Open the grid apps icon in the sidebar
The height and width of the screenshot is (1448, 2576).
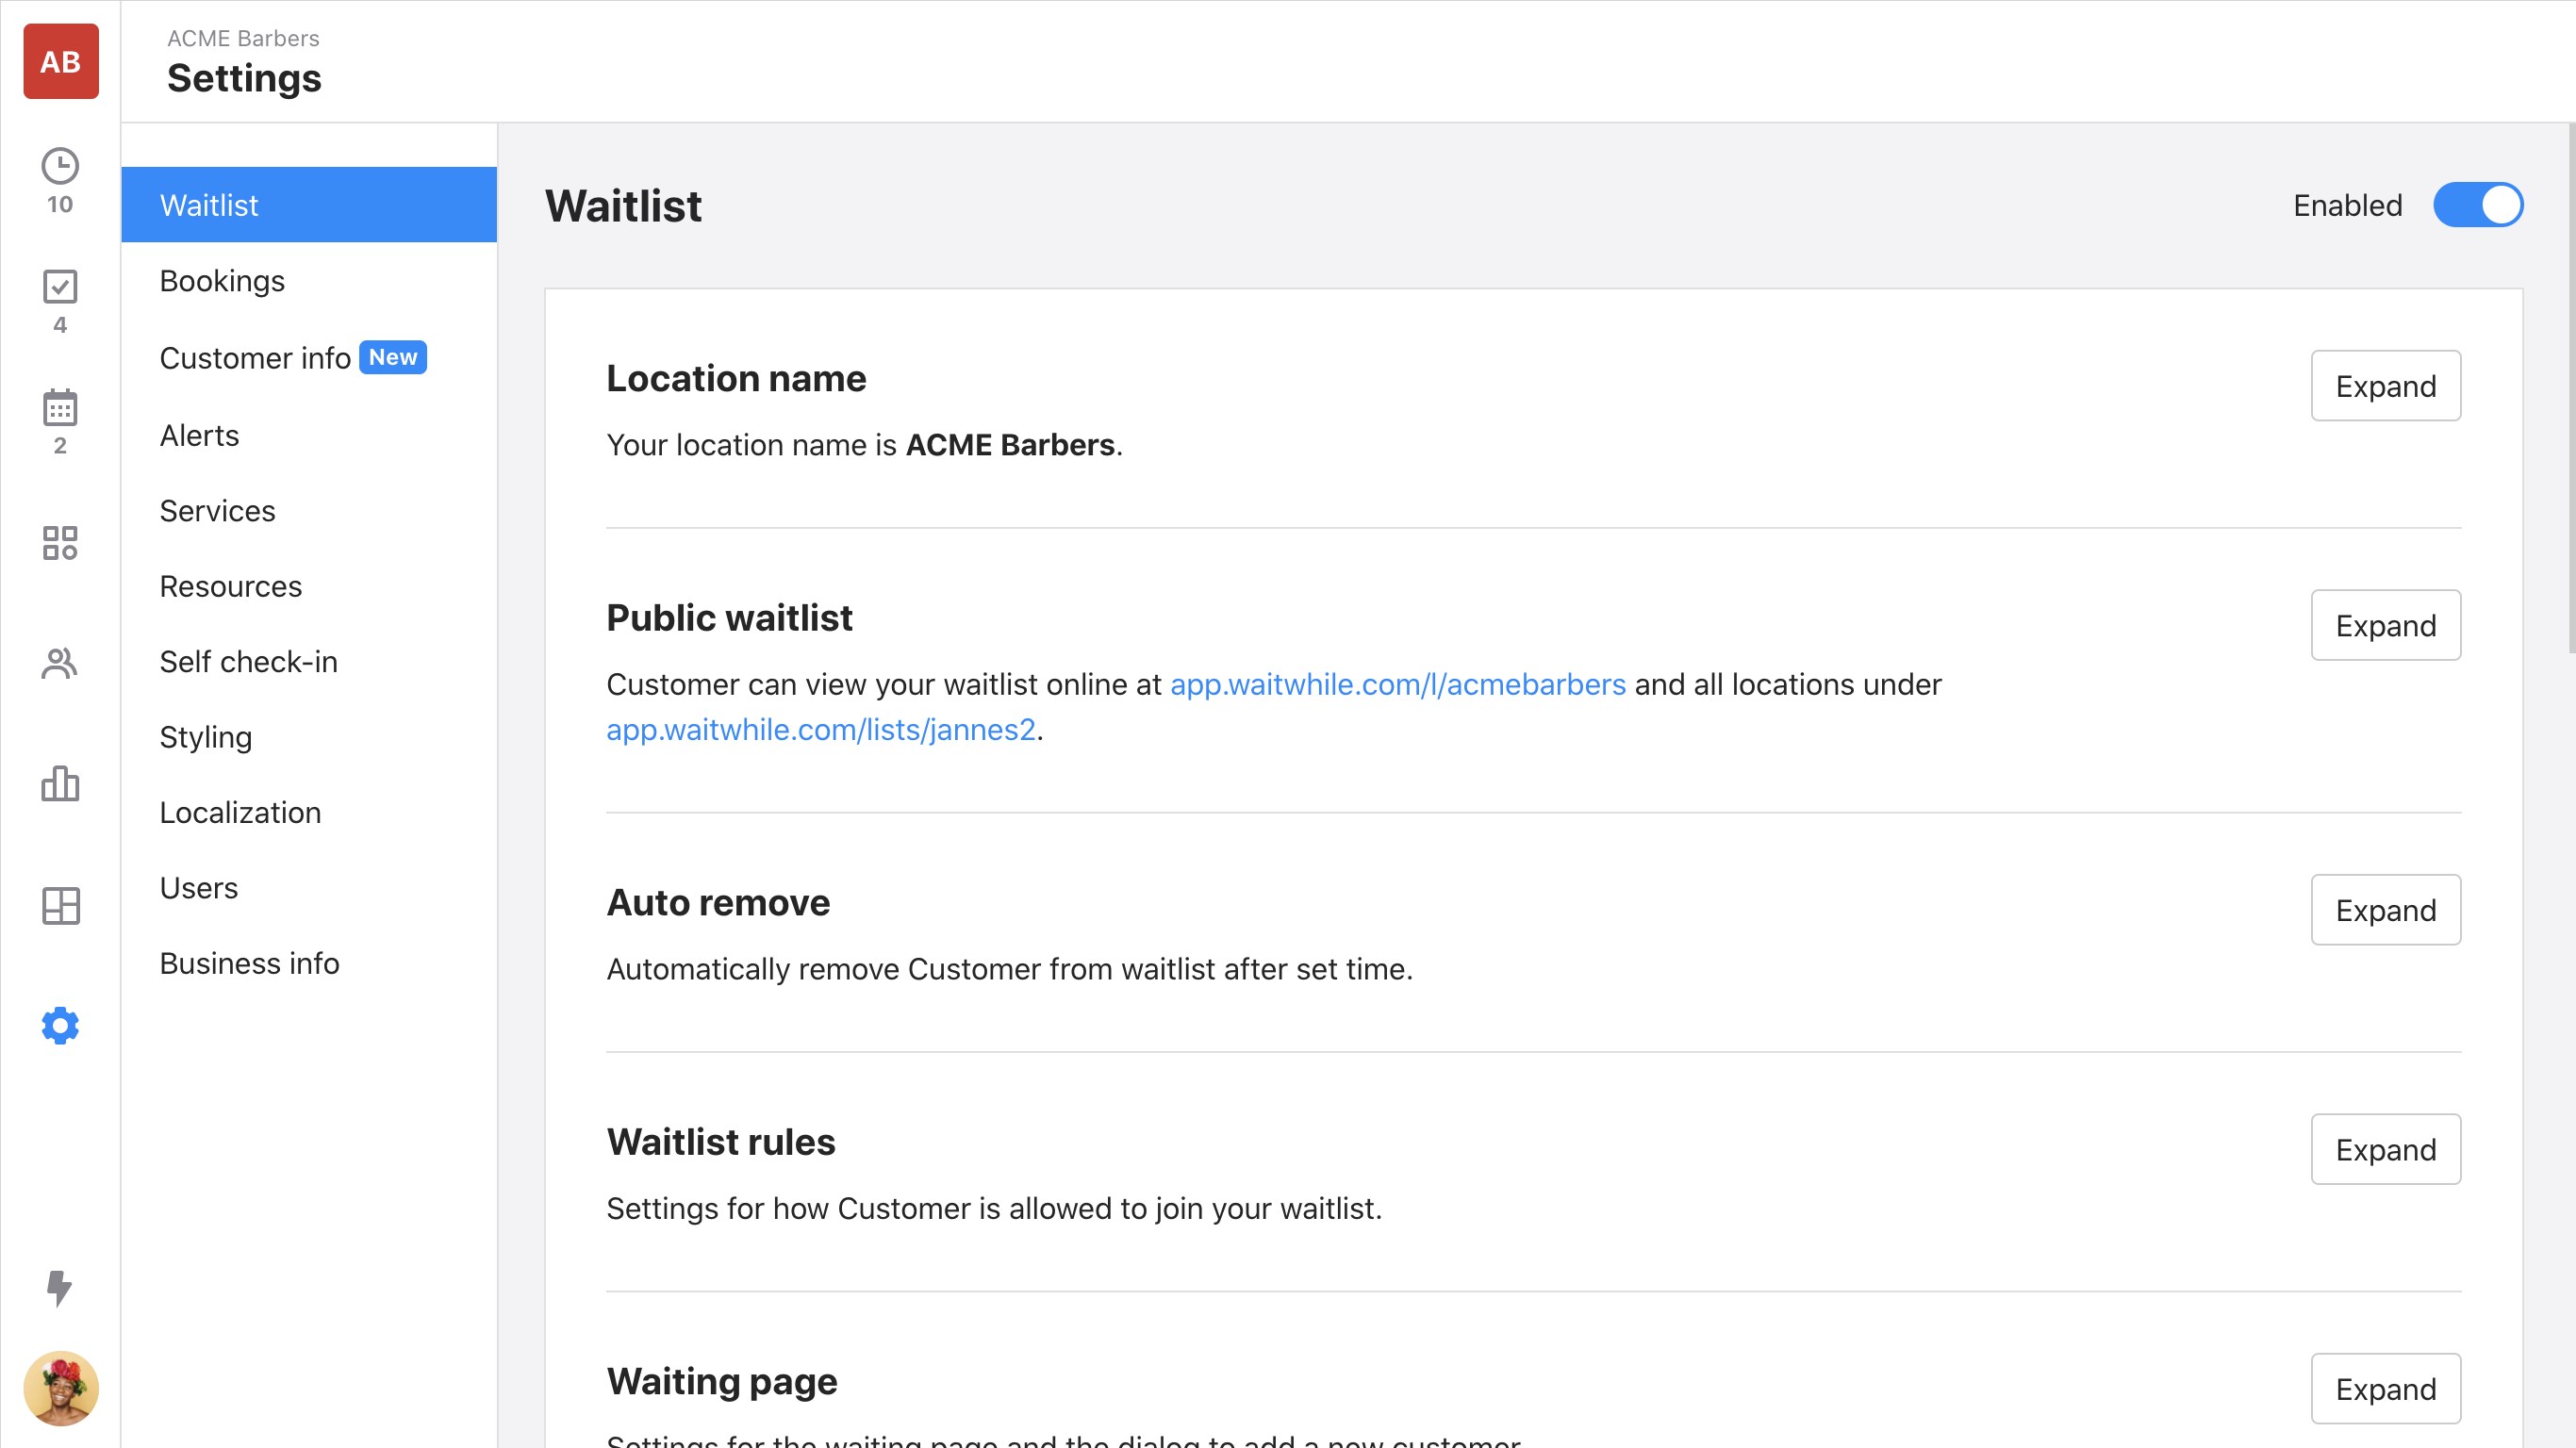click(60, 543)
